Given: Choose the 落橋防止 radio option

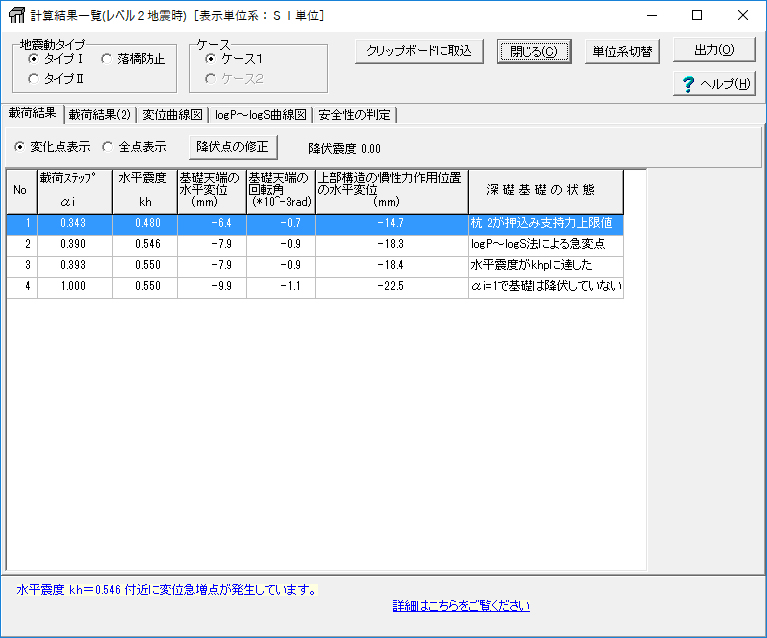Looking at the screenshot, I should pos(107,59).
